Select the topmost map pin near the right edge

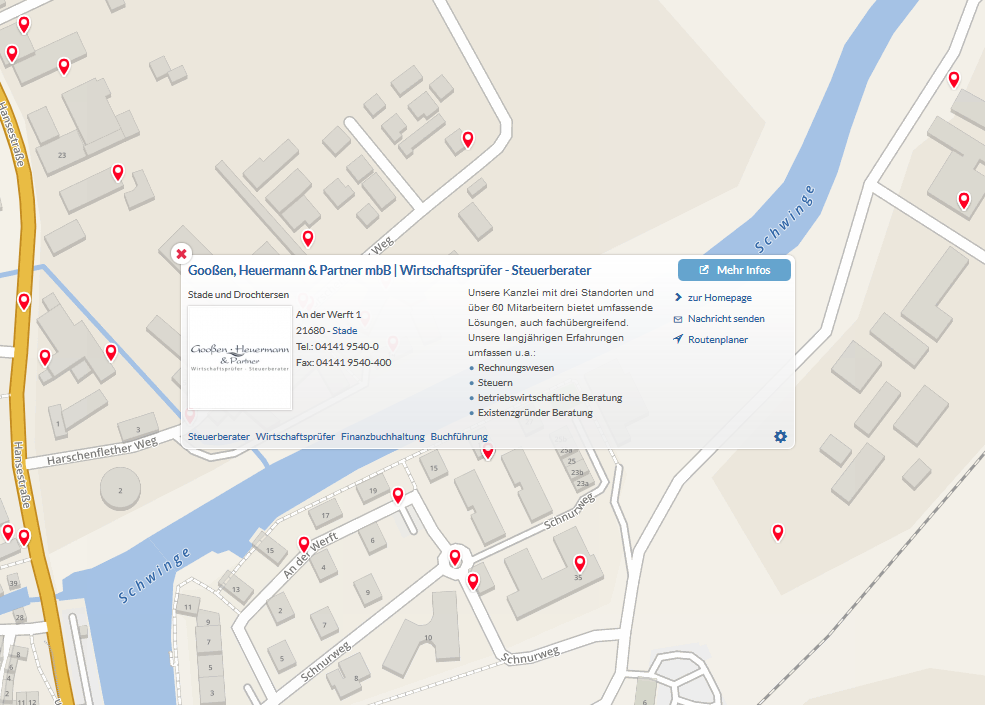954,79
